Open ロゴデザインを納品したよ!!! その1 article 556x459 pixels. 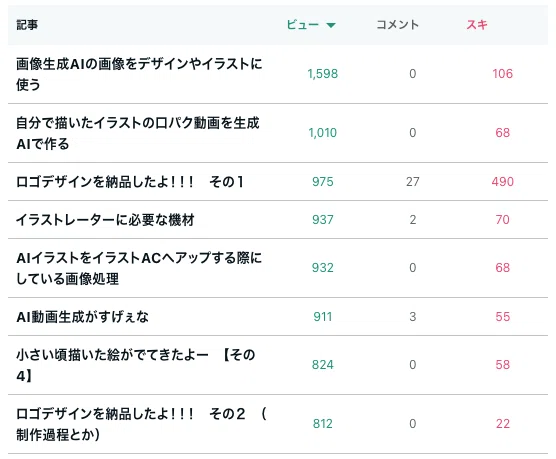pos(130,182)
